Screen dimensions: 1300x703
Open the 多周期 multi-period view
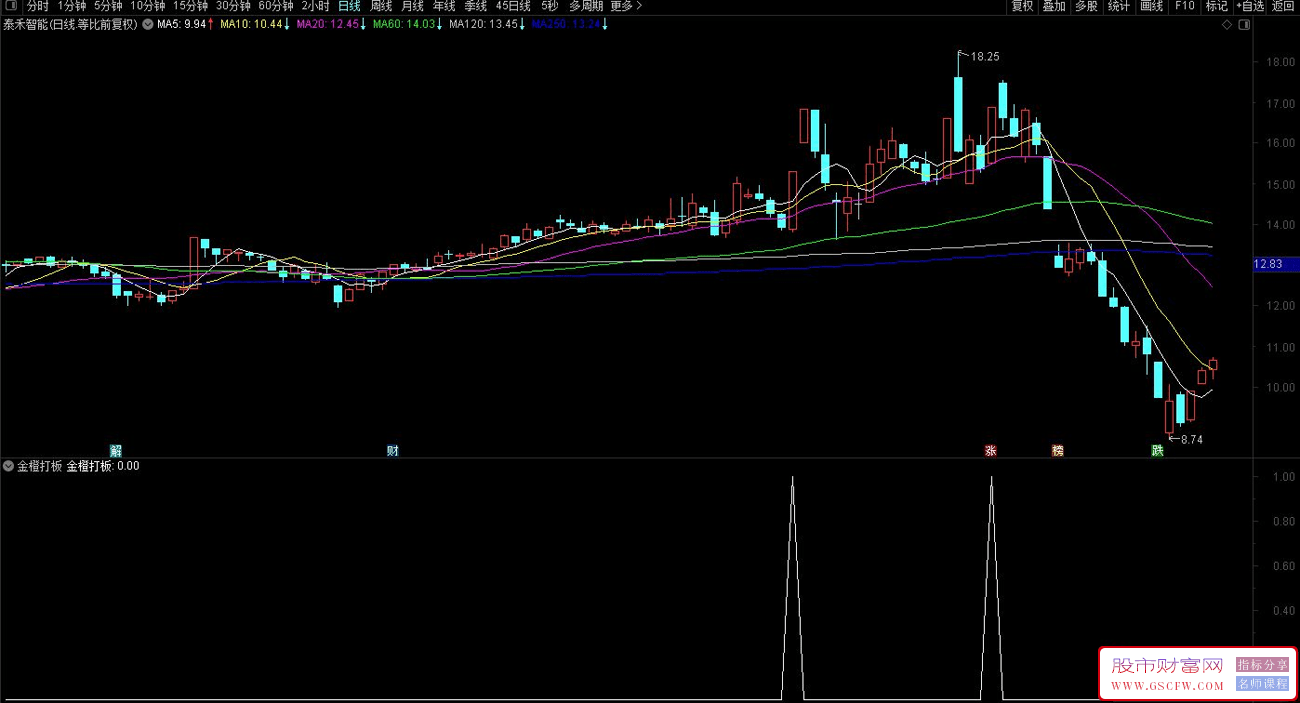coord(586,6)
